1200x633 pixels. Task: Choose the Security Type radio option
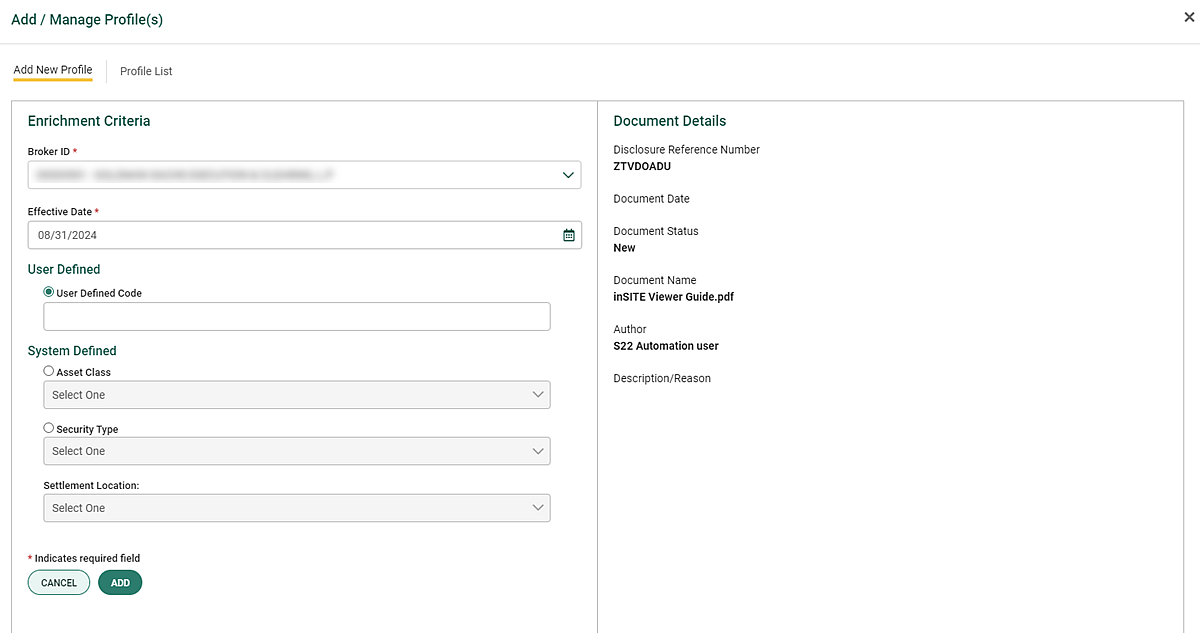pyautogui.click(x=49, y=428)
